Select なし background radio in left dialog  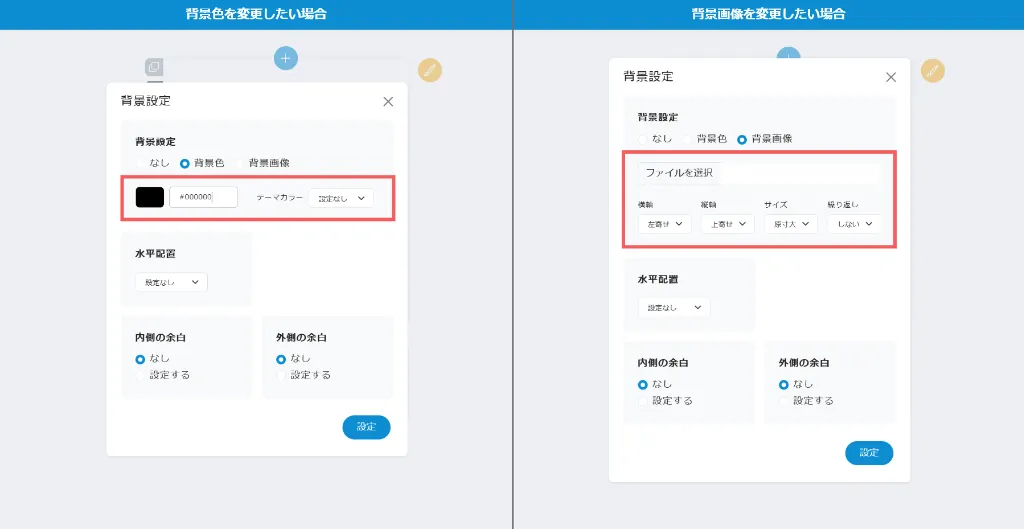pyautogui.click(x=141, y=163)
